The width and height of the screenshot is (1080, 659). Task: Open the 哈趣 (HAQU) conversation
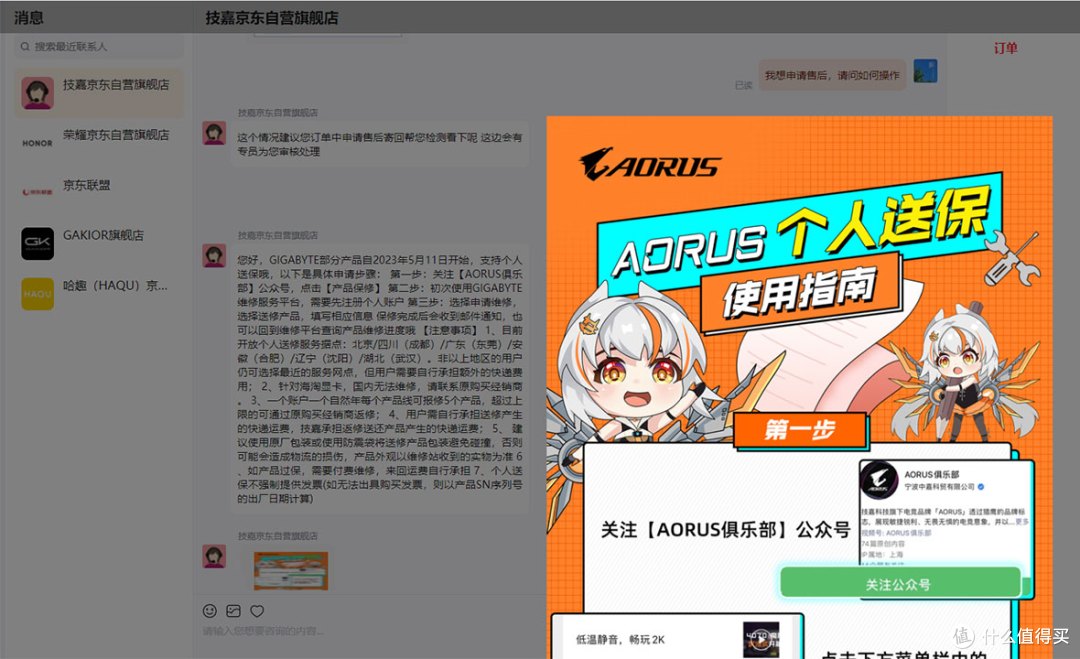(99, 293)
